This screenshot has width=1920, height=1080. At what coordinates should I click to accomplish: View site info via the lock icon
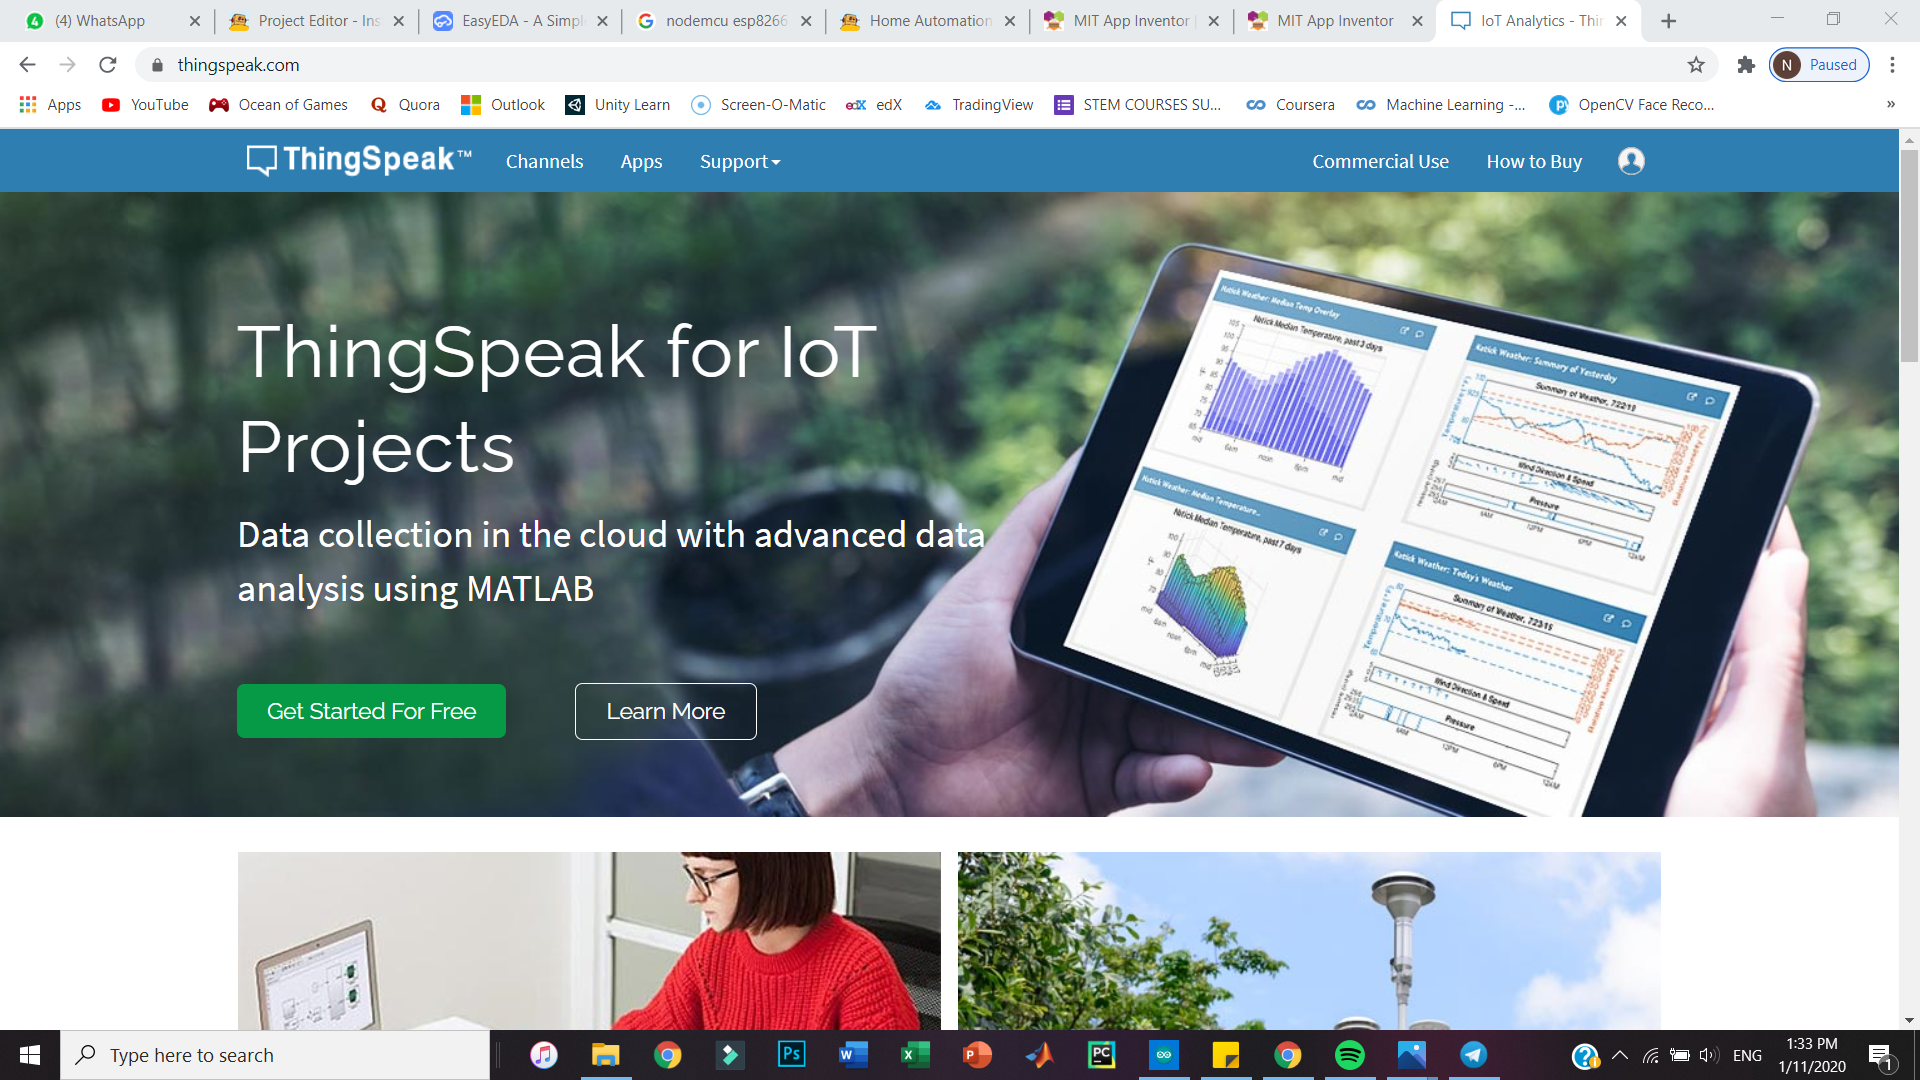coord(157,65)
